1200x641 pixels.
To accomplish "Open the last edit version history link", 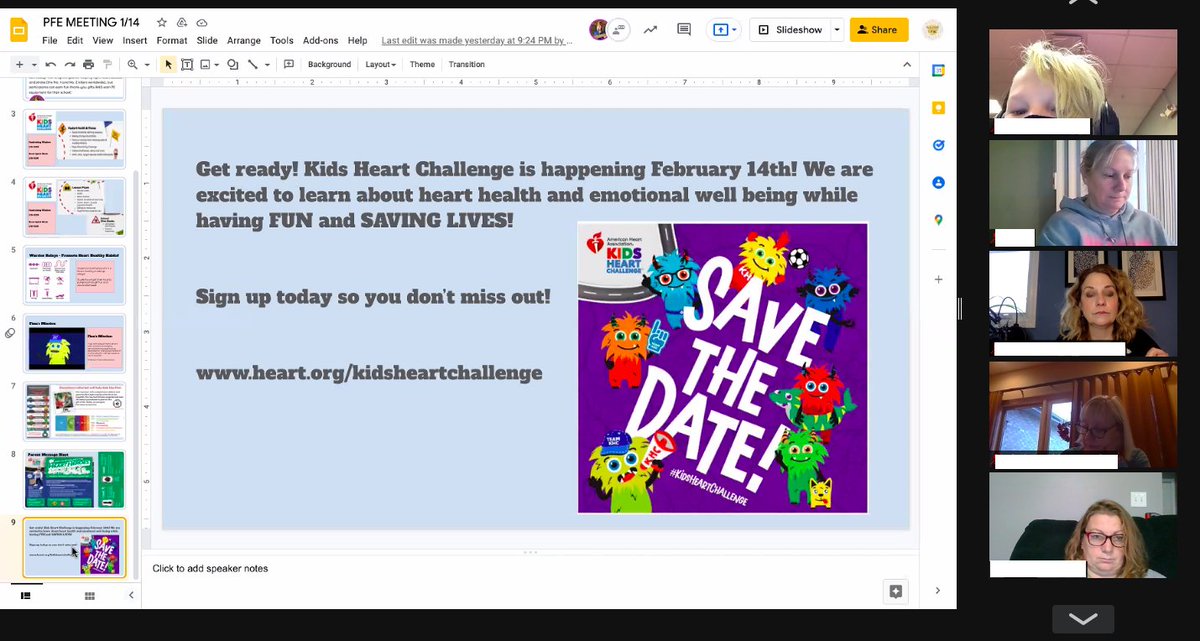I will pyautogui.click(x=477, y=41).
